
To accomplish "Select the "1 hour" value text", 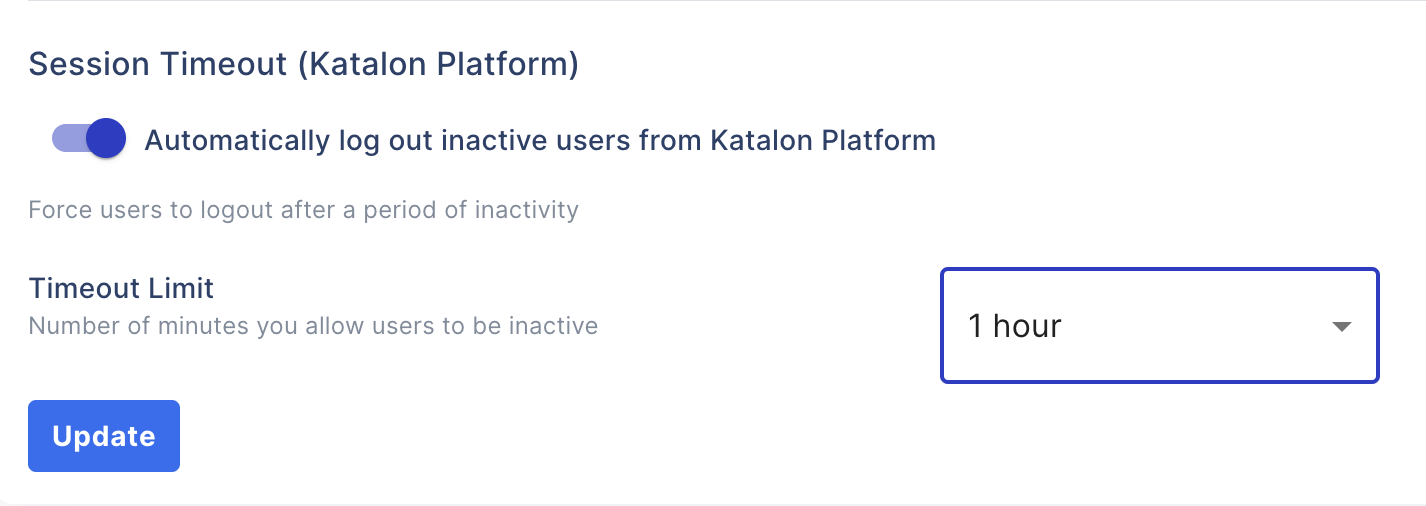I will pos(1014,326).
